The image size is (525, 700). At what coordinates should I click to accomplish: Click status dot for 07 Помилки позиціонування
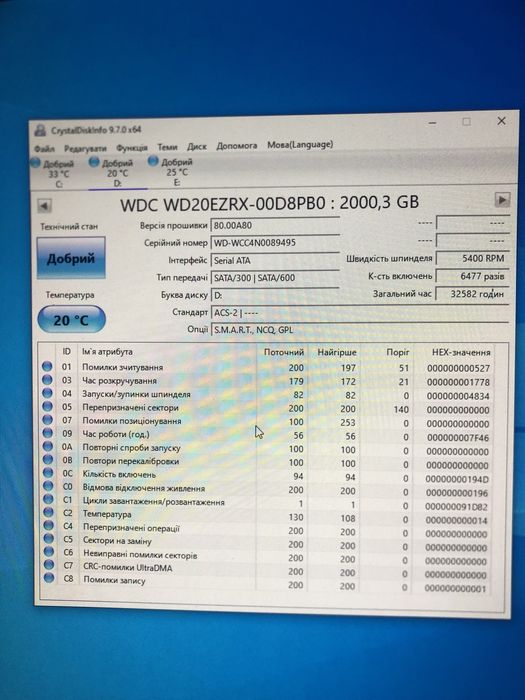coord(48,420)
